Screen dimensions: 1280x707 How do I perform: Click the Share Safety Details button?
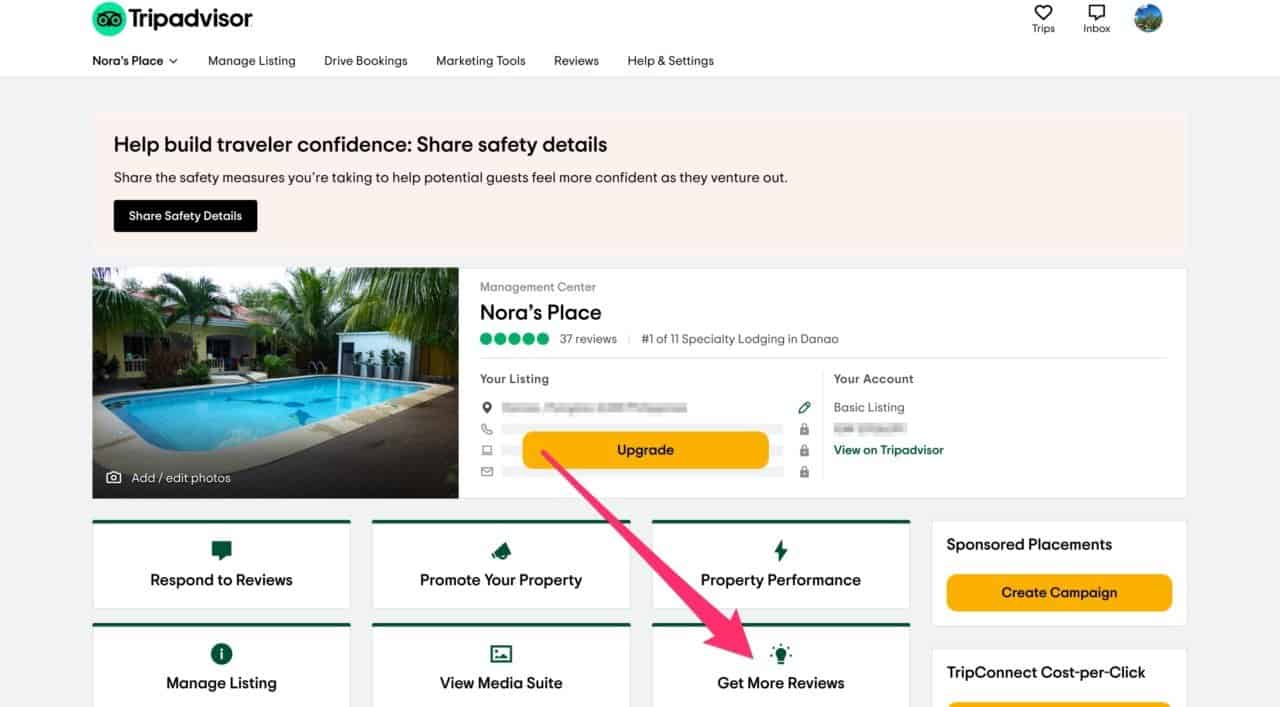tap(185, 216)
